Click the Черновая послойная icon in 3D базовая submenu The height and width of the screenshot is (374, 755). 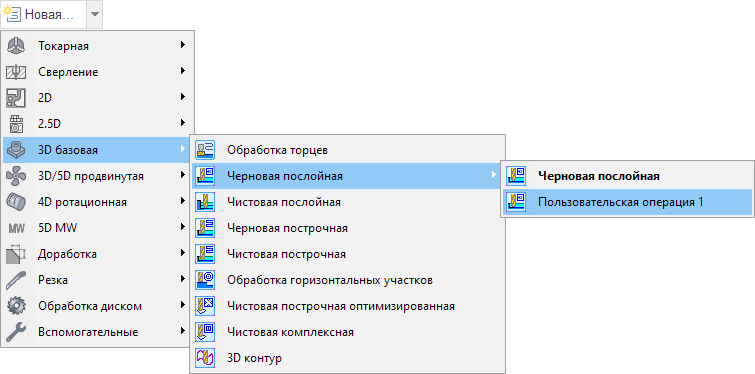205,176
